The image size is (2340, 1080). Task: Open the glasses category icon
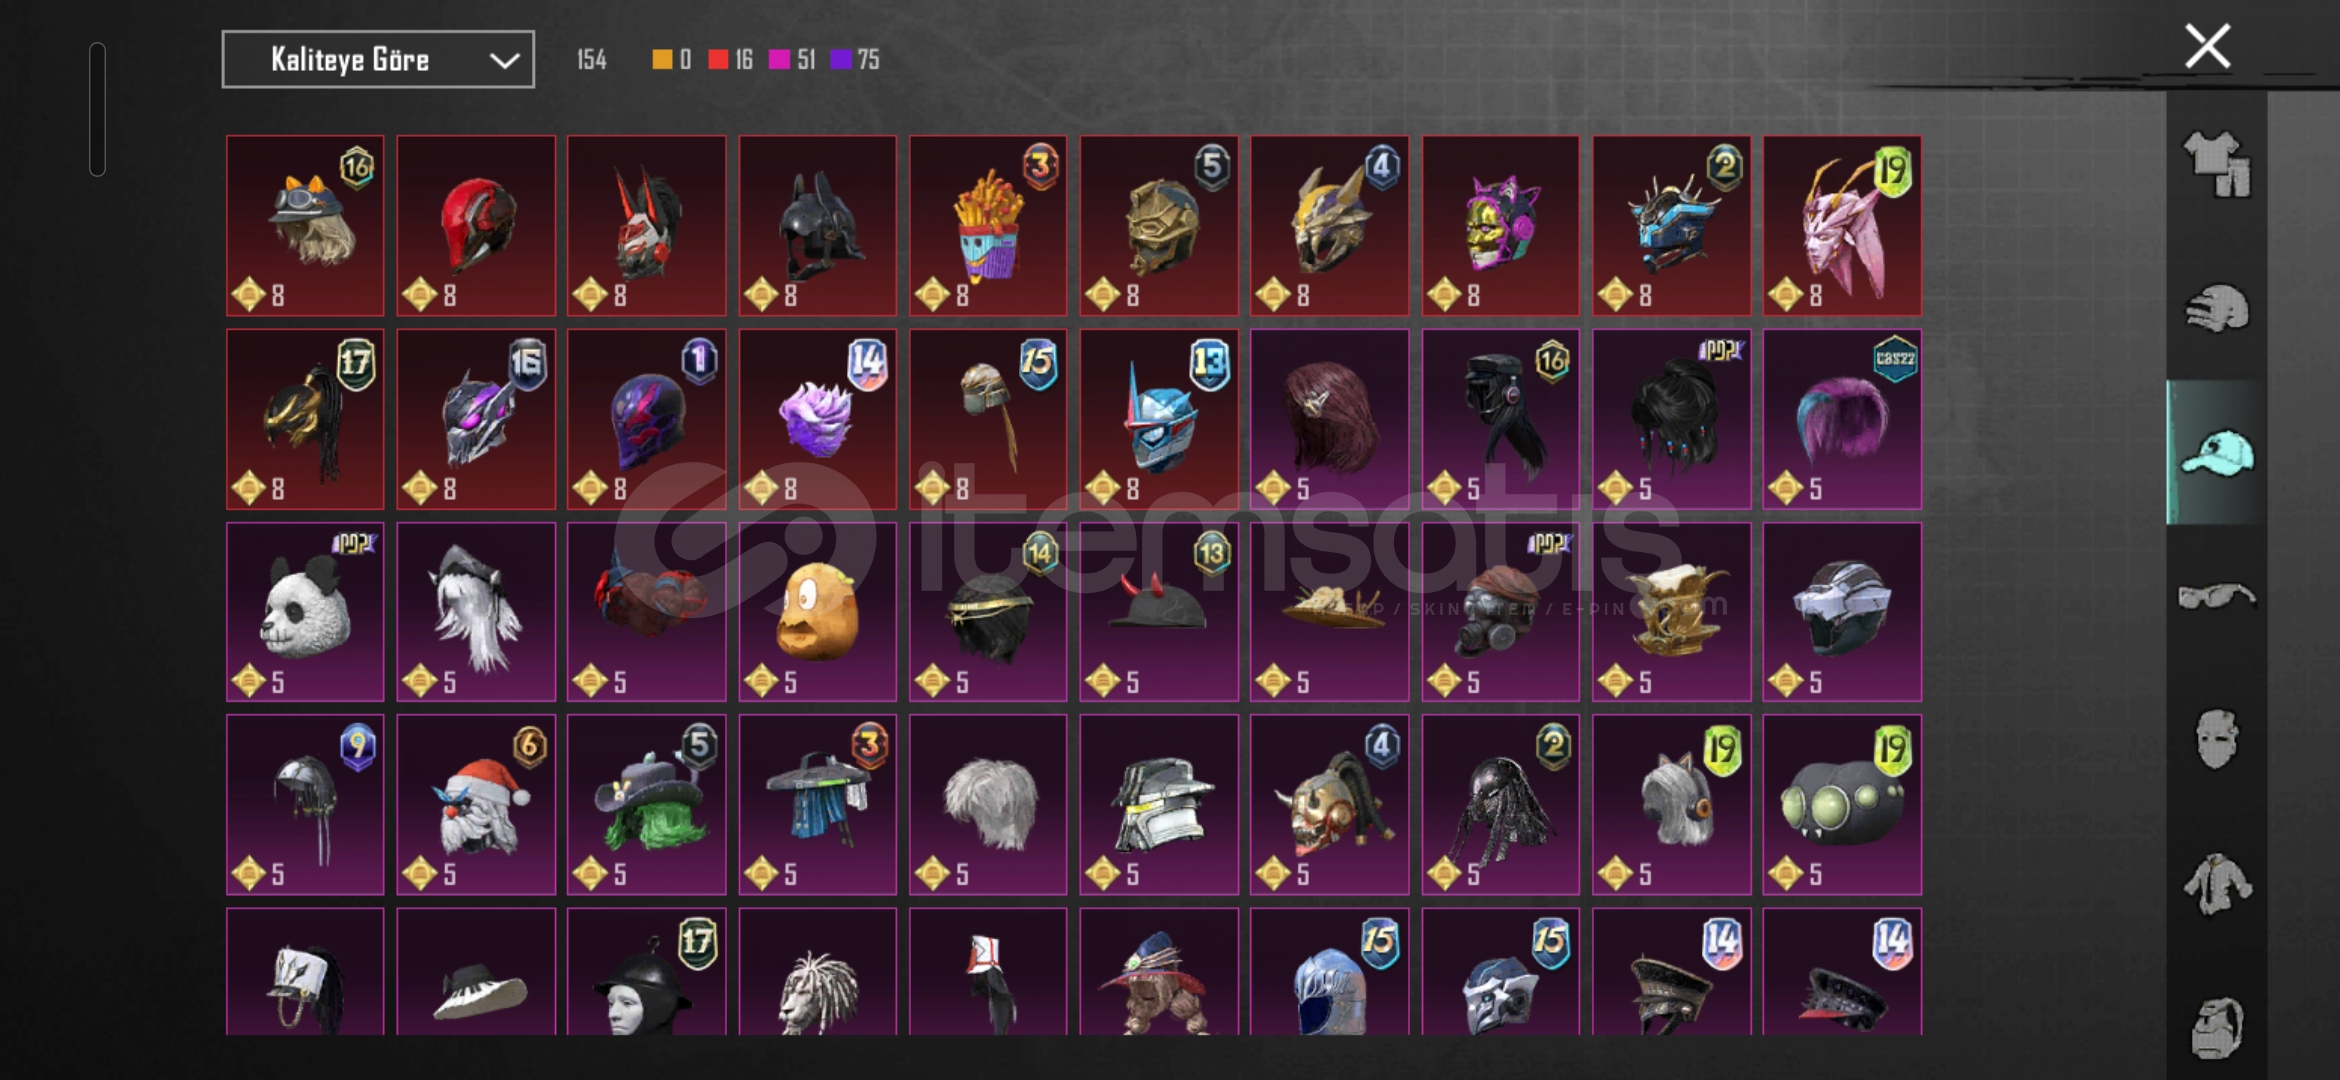(2217, 597)
